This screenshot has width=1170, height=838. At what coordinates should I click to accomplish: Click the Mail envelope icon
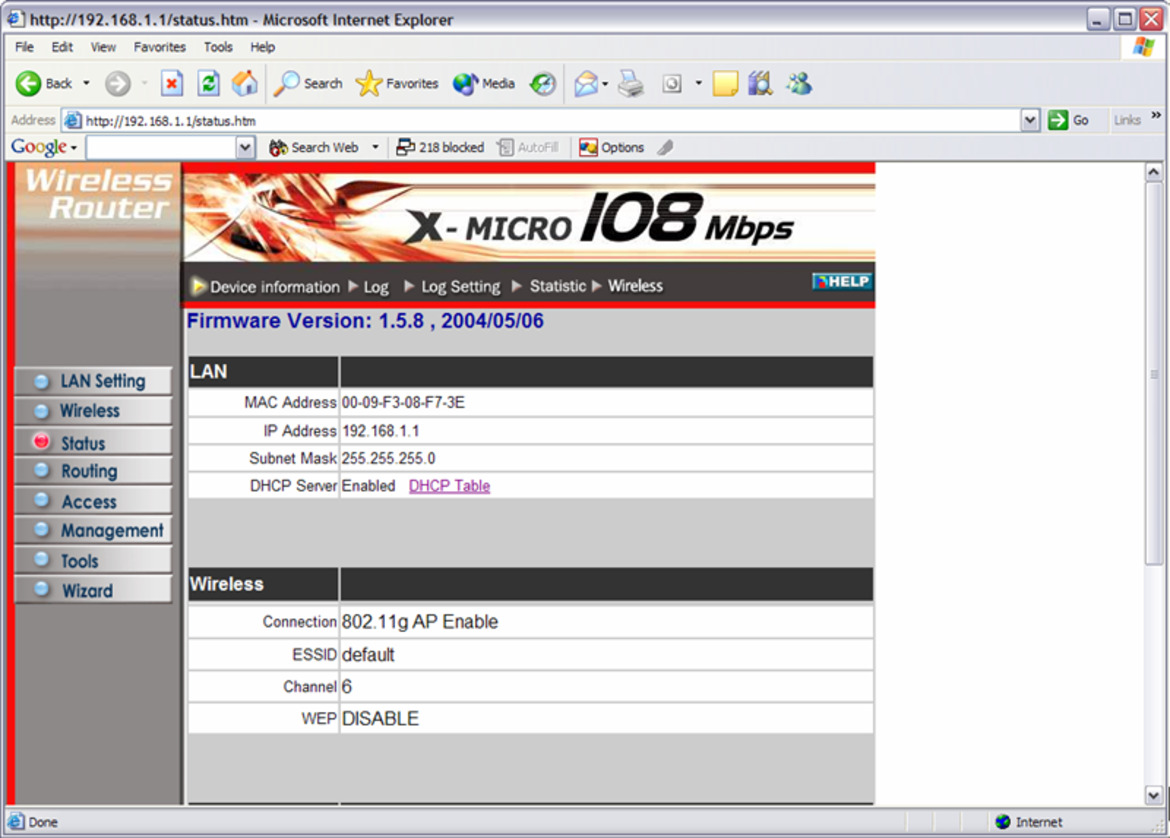[x=586, y=84]
